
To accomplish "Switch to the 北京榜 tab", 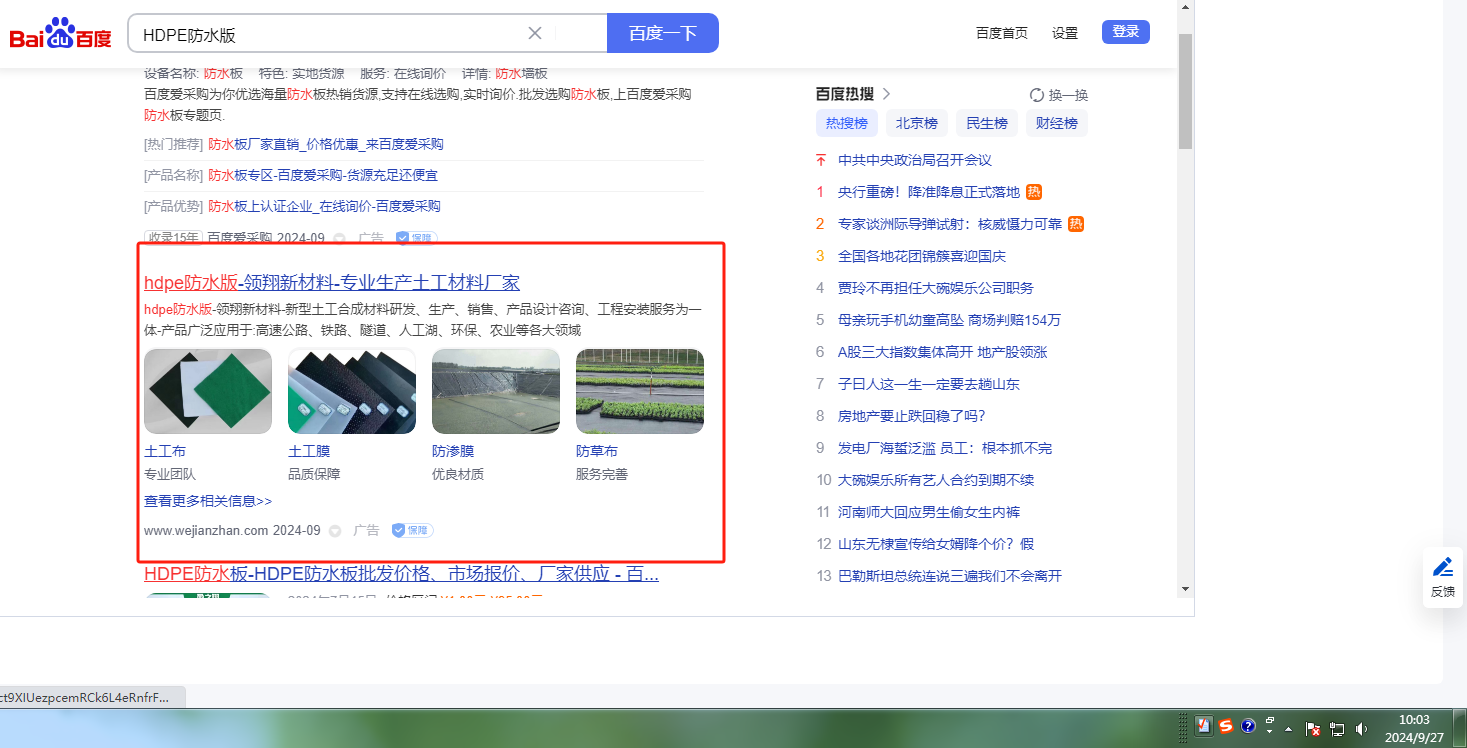I will click(916, 124).
